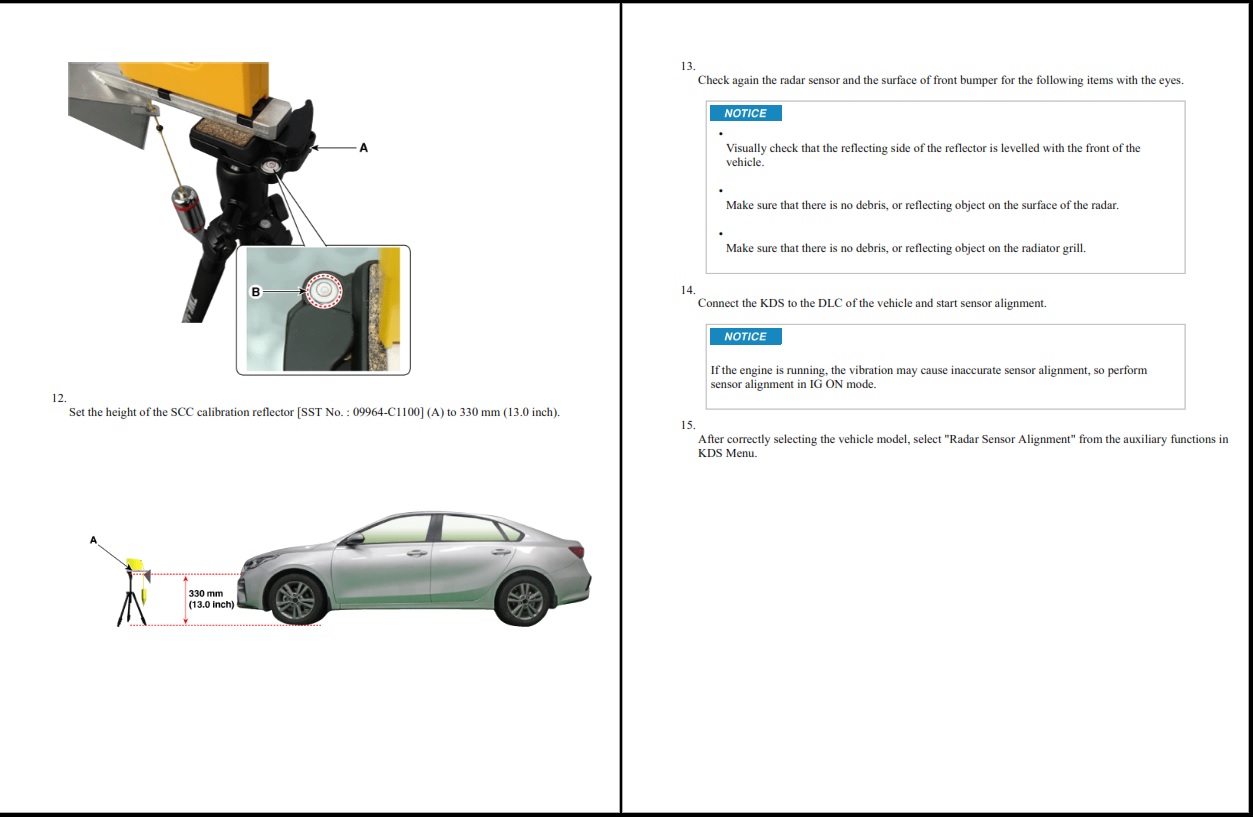This screenshot has height=817, width=1253.
Task: Click the notice text 'If the engine is running'
Action: click(x=929, y=377)
